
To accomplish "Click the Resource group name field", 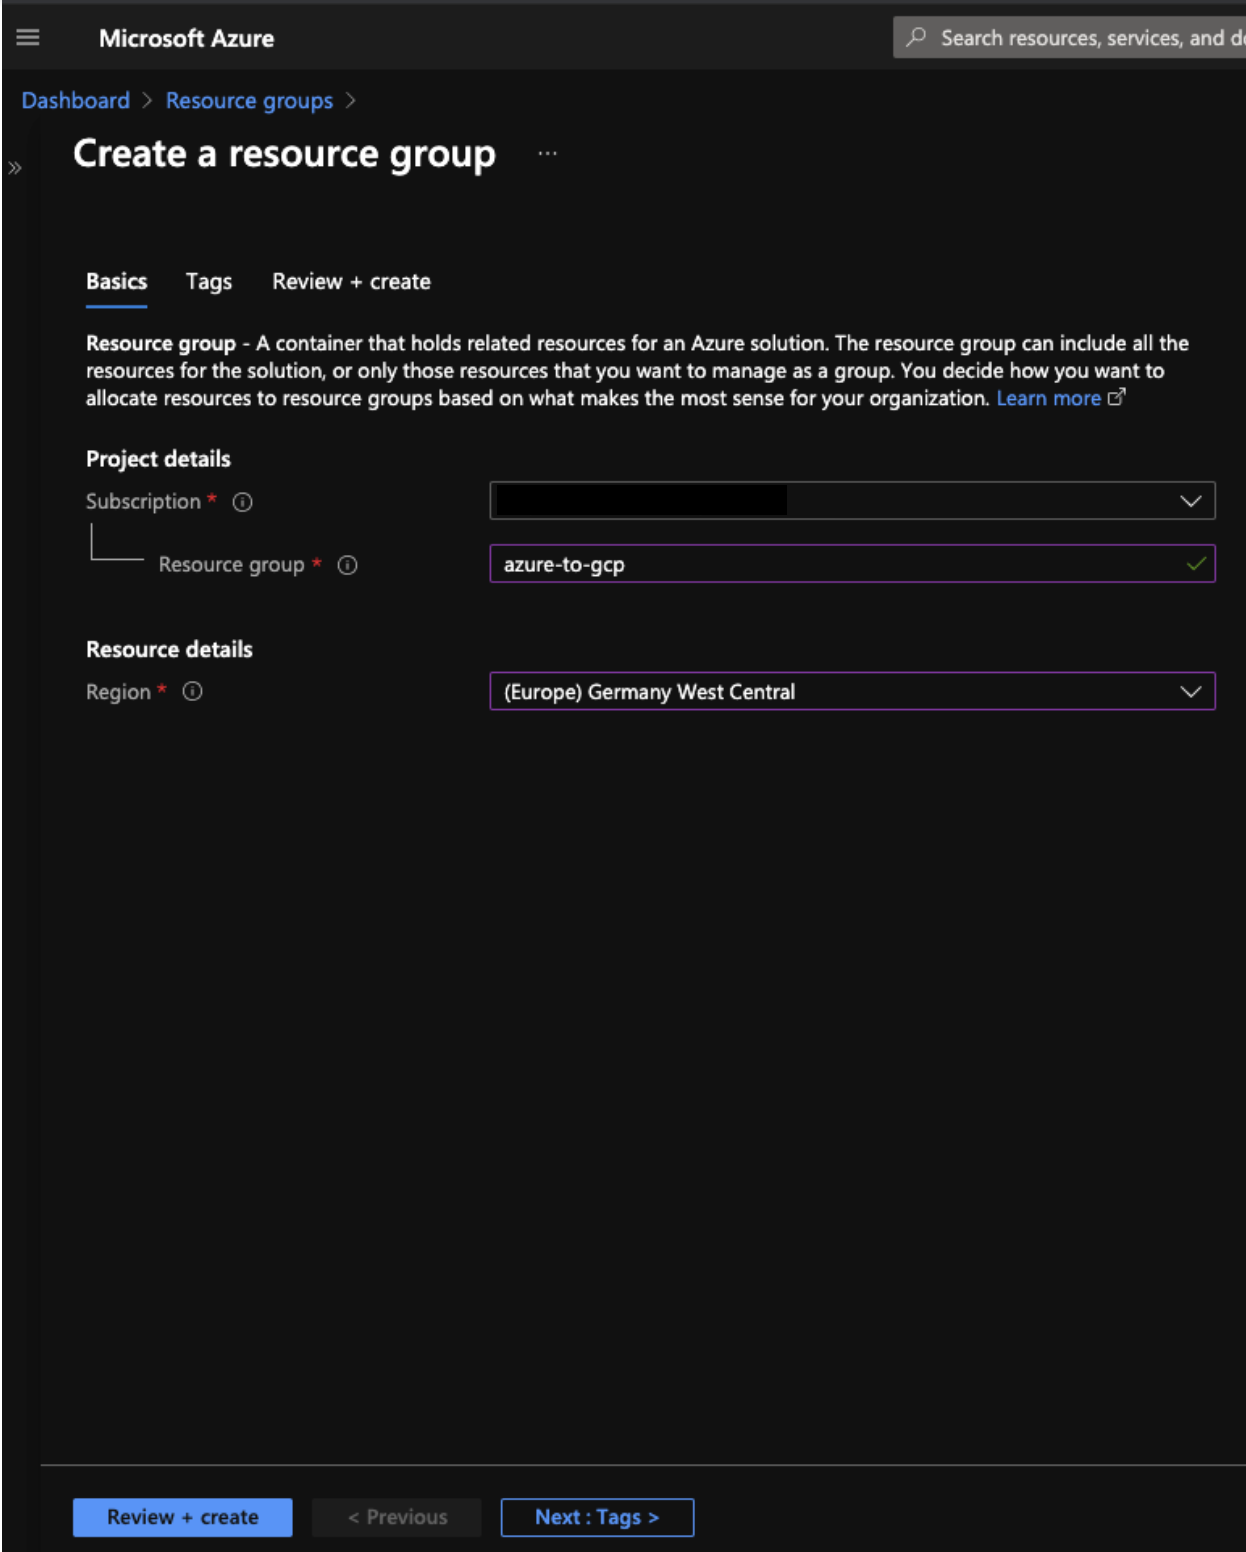I will click(x=852, y=564).
